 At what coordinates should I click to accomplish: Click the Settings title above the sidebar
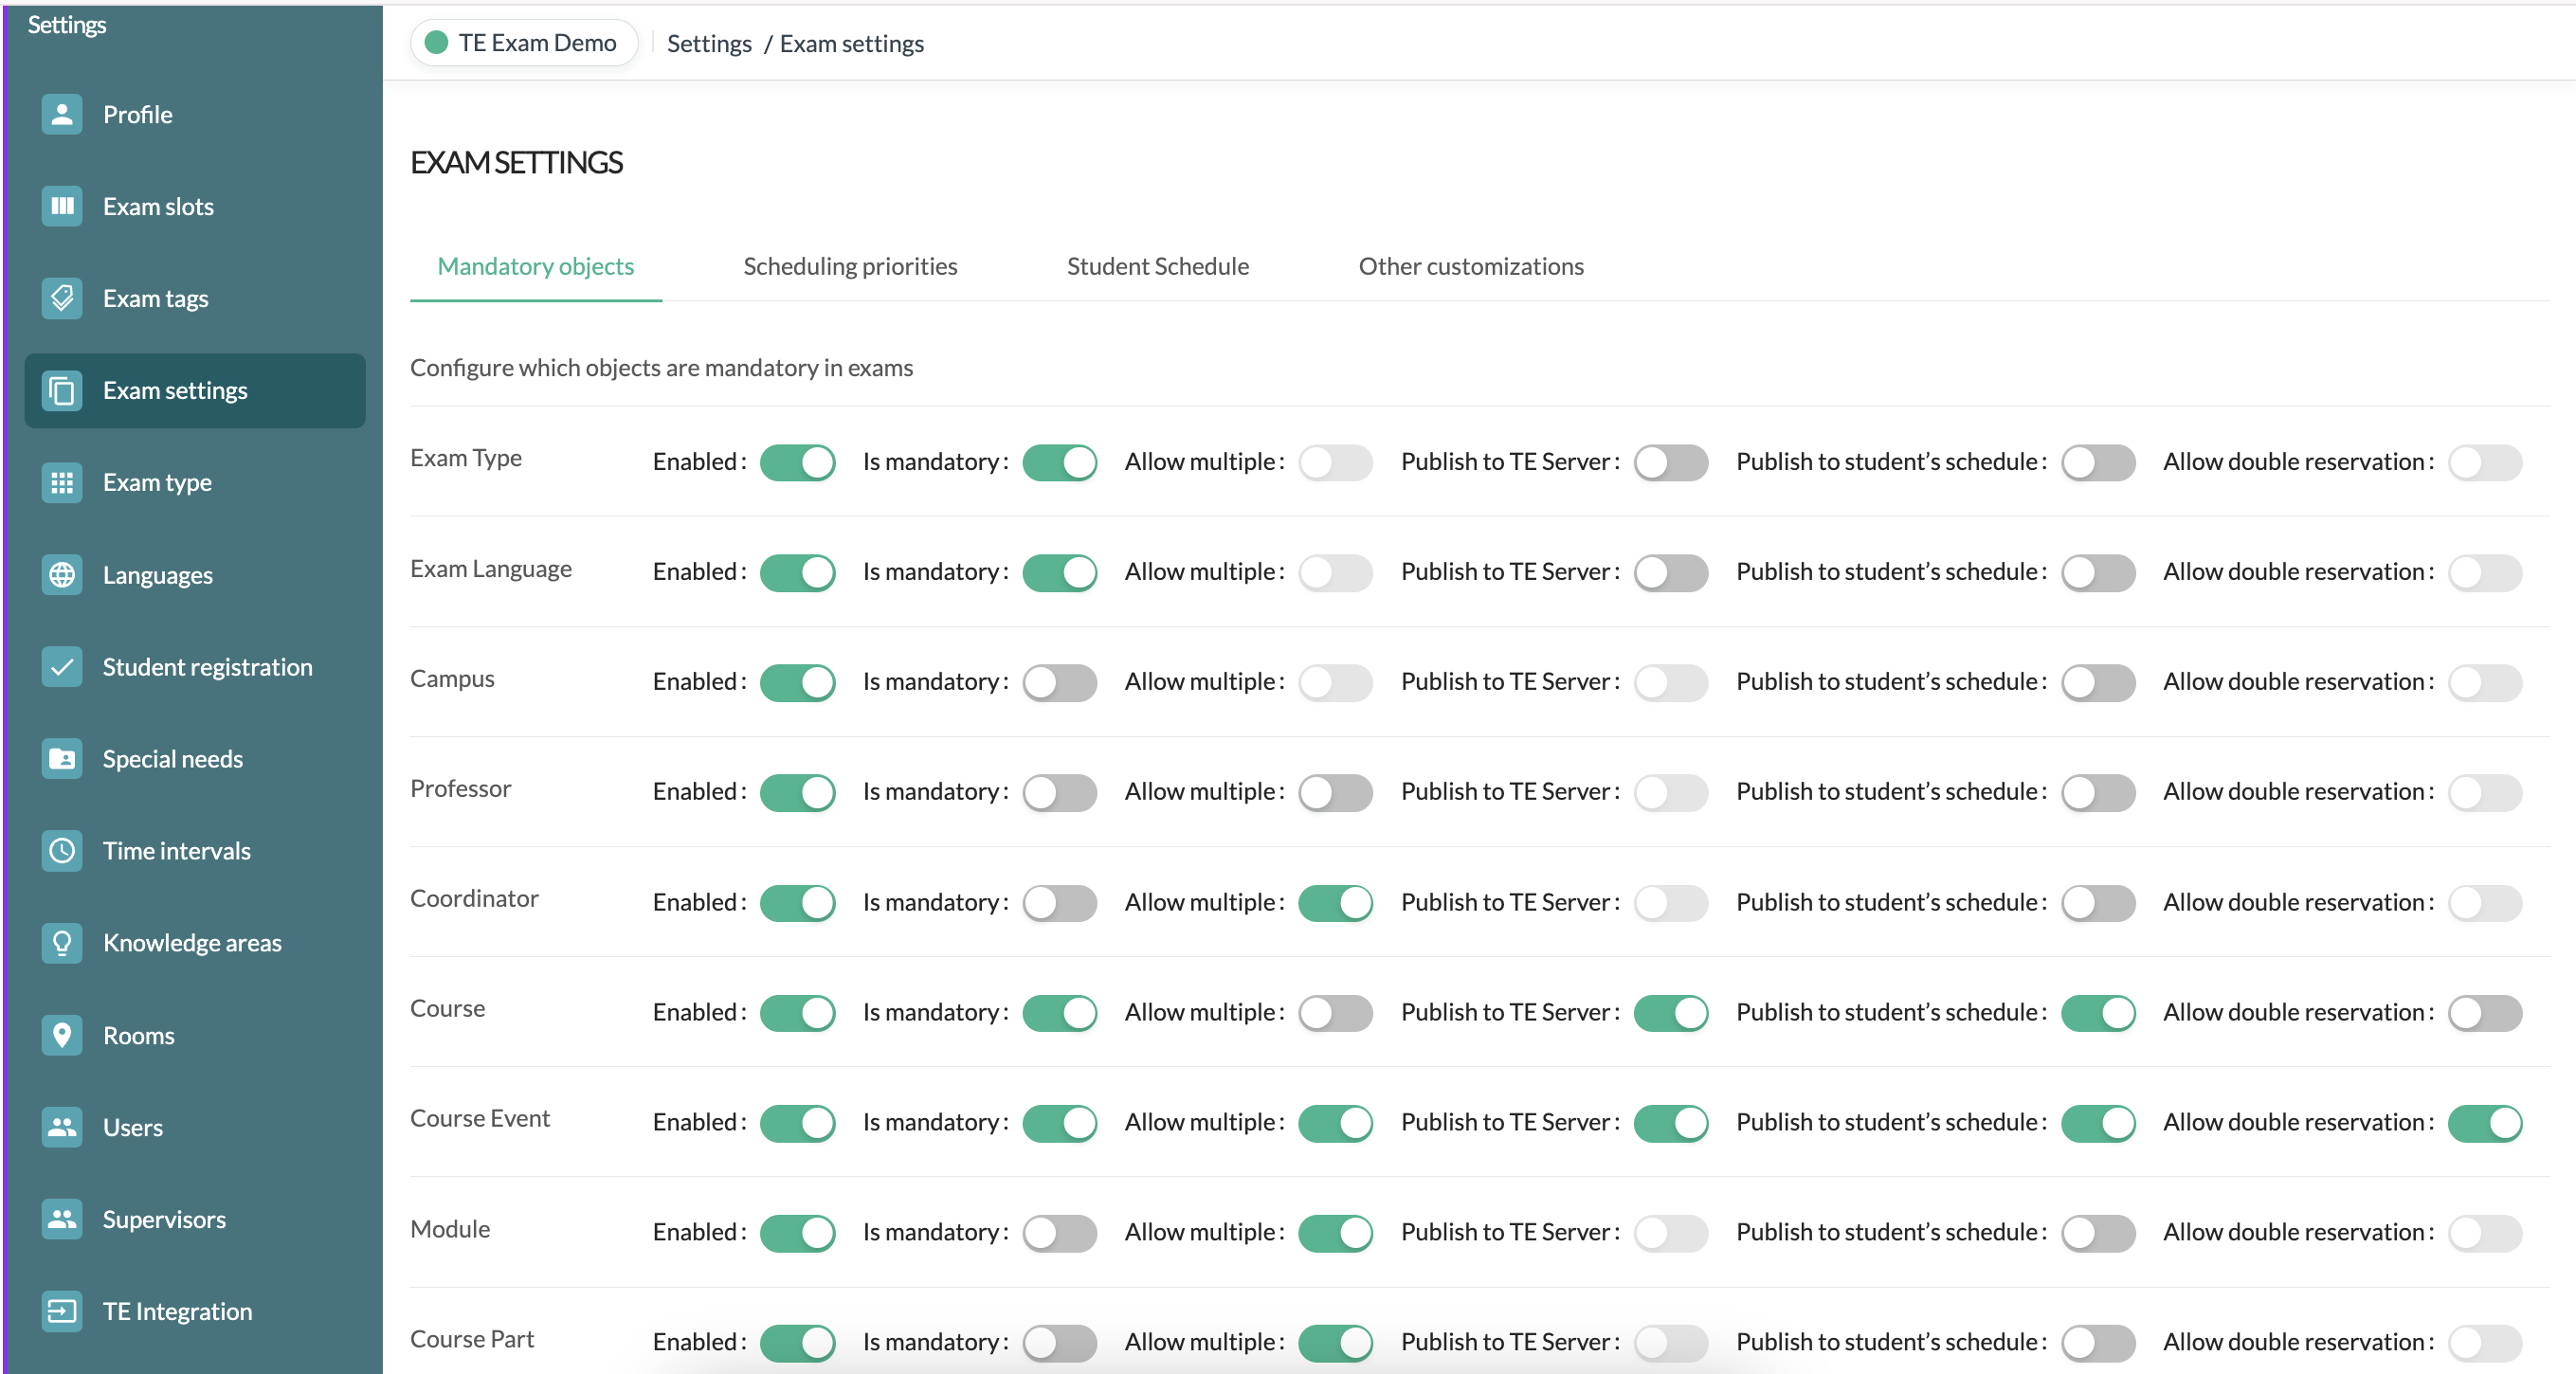[x=67, y=24]
